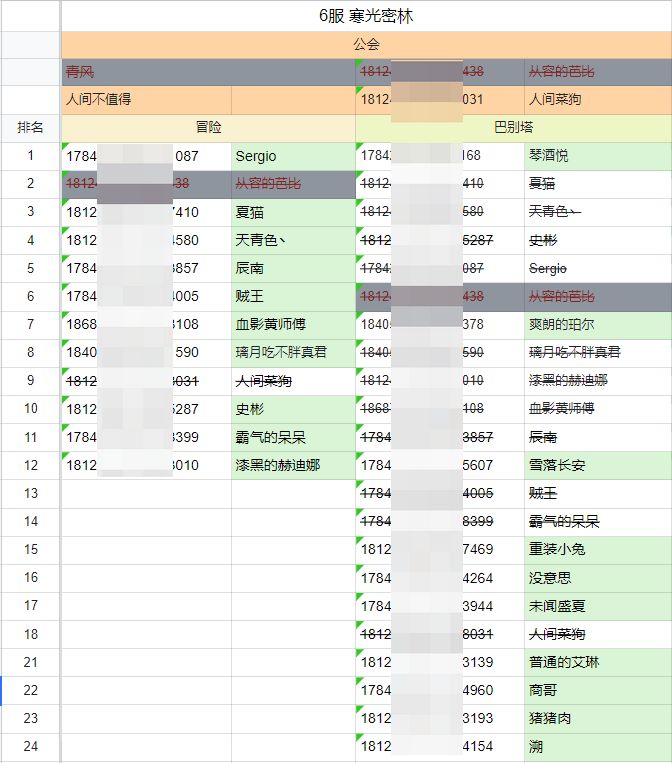Select '漆黑的赫迪娜' in rank 12 冒险
This screenshot has height=763, width=672.
(293, 465)
